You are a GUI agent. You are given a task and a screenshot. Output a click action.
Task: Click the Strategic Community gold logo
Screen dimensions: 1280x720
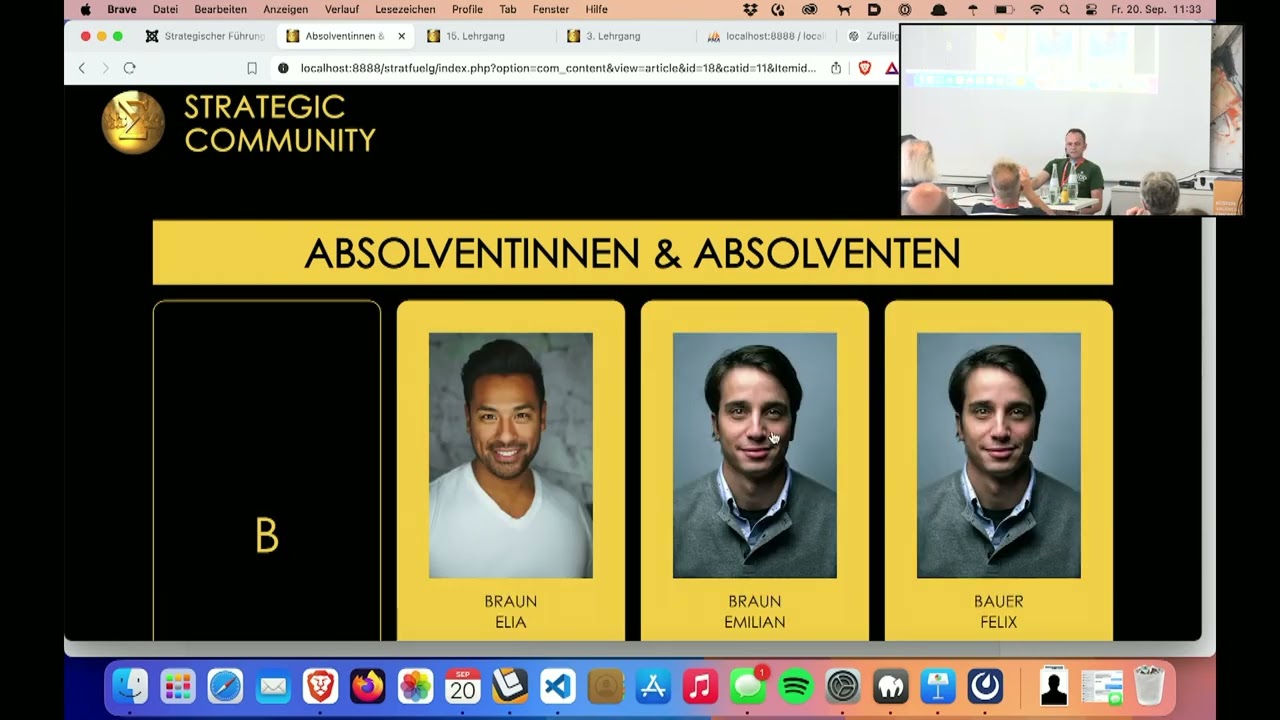133,123
